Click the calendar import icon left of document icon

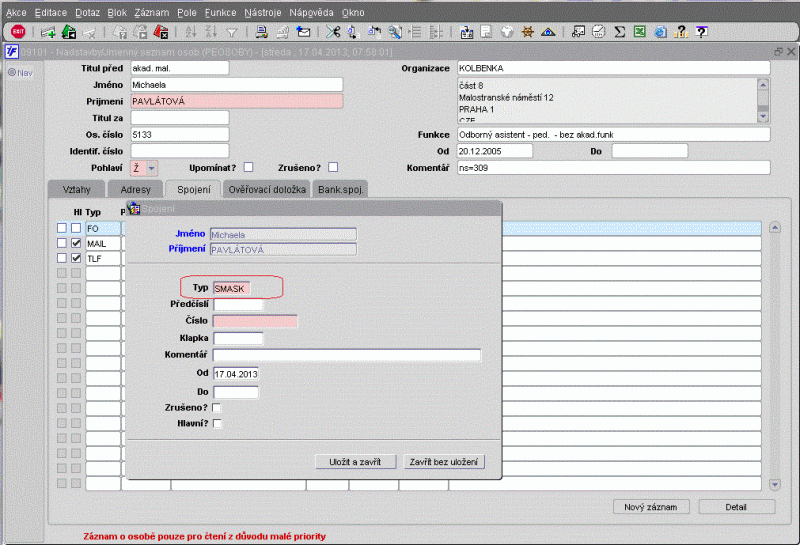[x=466, y=32]
